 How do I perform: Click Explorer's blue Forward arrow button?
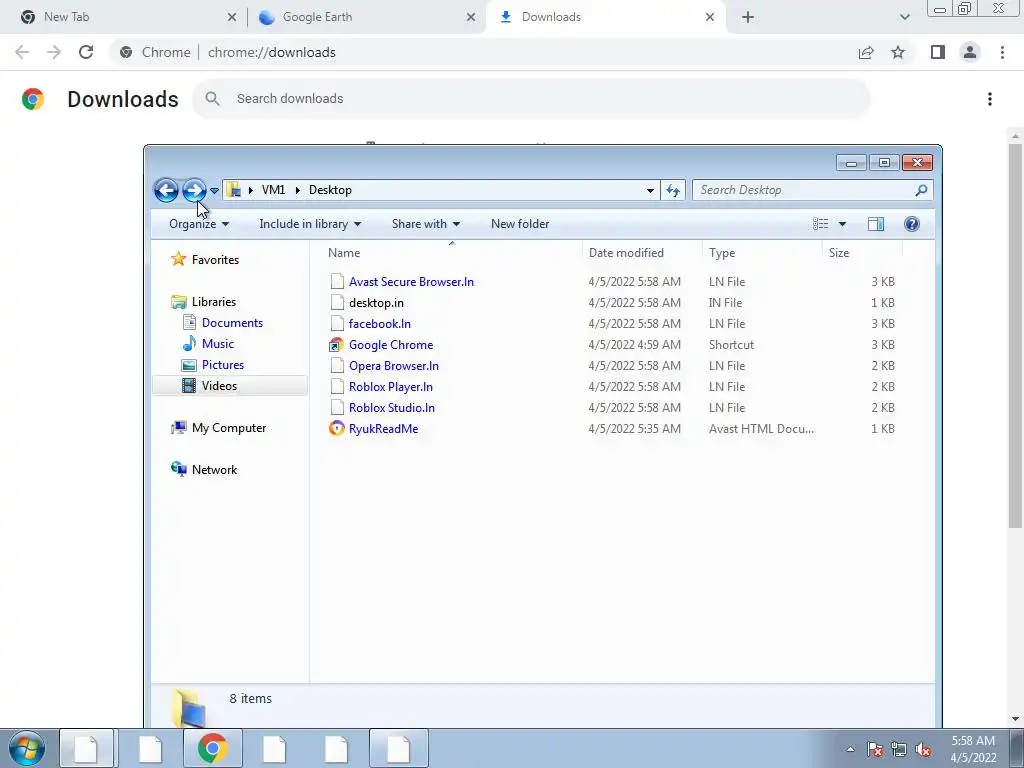194,190
